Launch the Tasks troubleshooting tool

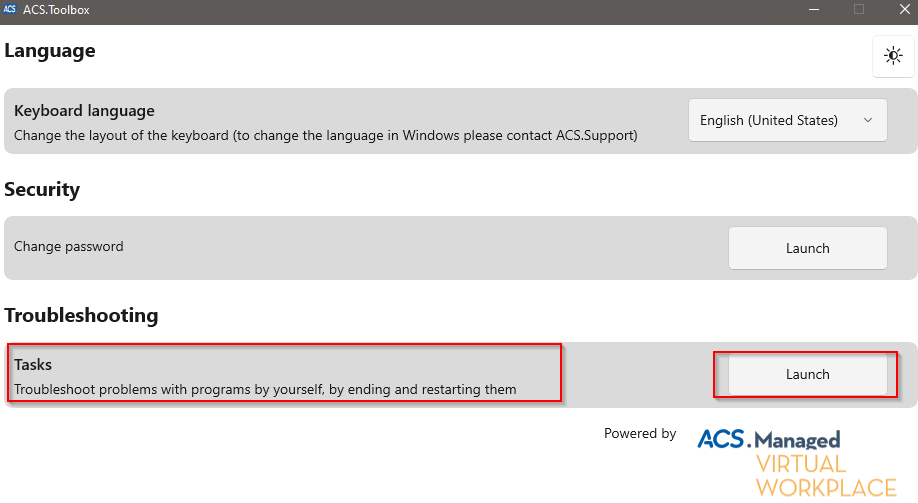807,374
